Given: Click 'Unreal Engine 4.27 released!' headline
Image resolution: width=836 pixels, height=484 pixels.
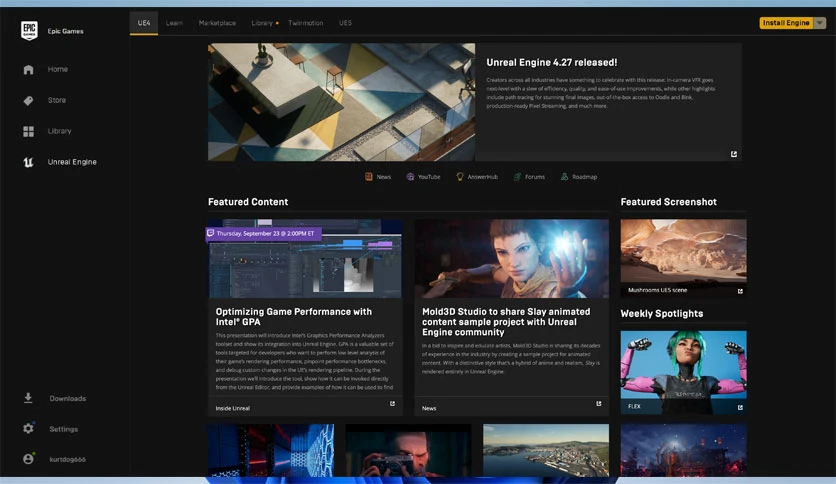Looking at the screenshot, I should coord(552,62).
